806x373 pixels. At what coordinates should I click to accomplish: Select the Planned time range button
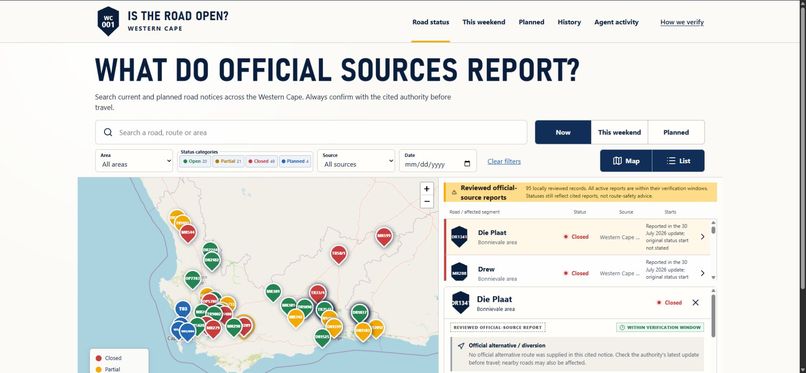[676, 132]
